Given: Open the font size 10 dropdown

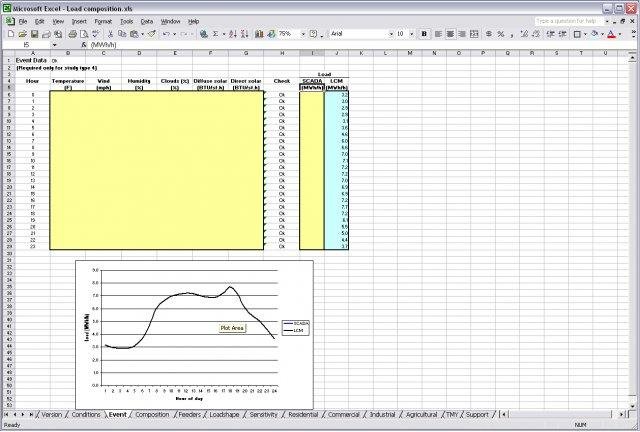Looking at the screenshot, I should (x=411, y=34).
